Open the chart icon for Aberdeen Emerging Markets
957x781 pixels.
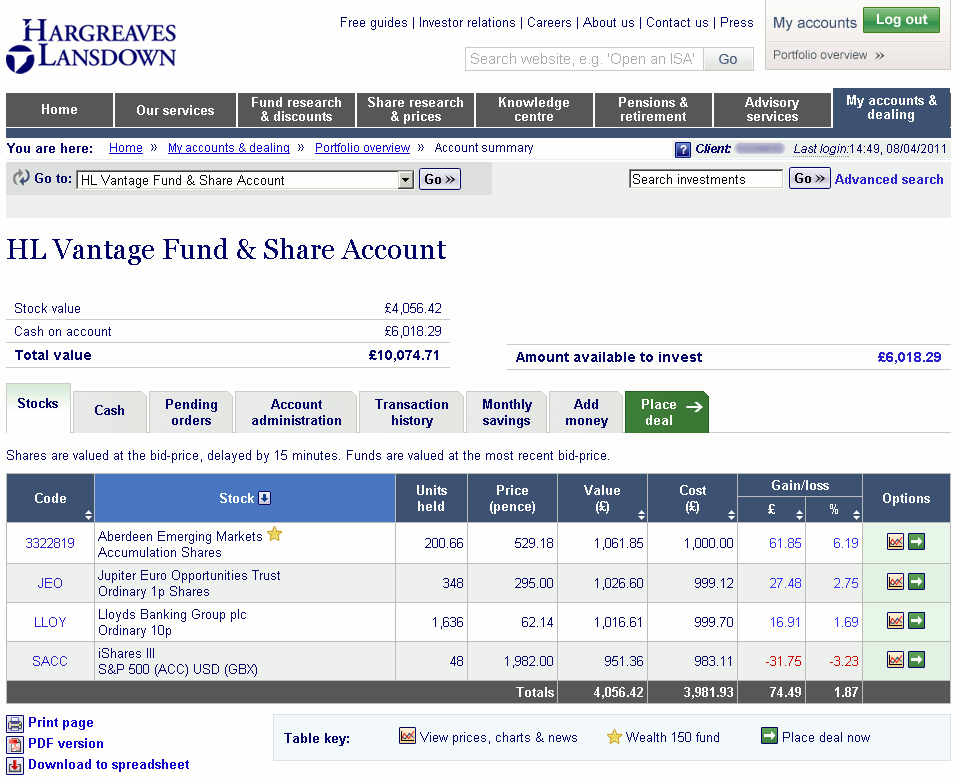[895, 541]
